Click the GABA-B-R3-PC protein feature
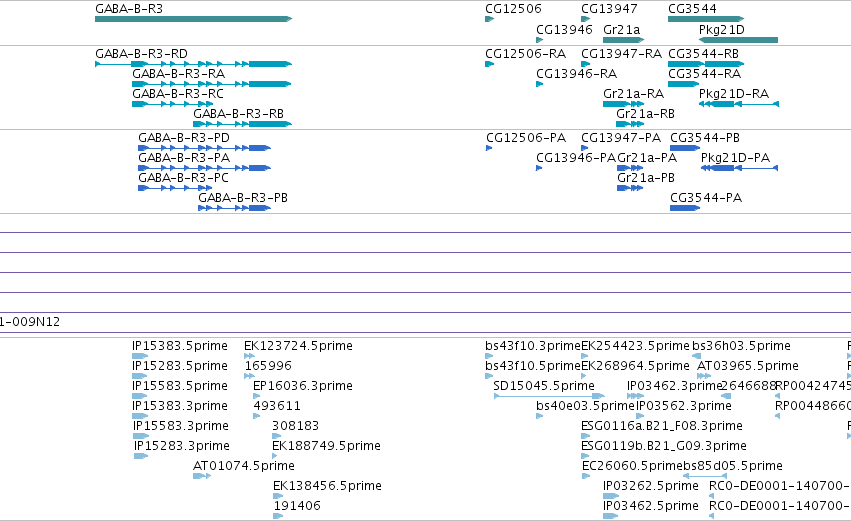Viewport: 851px width, 521px height. click(x=175, y=188)
